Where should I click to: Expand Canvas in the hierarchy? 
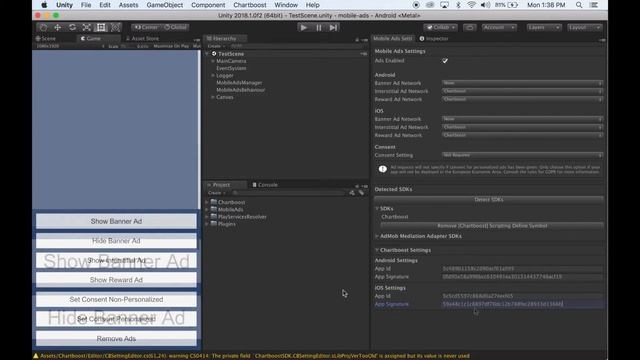213,97
